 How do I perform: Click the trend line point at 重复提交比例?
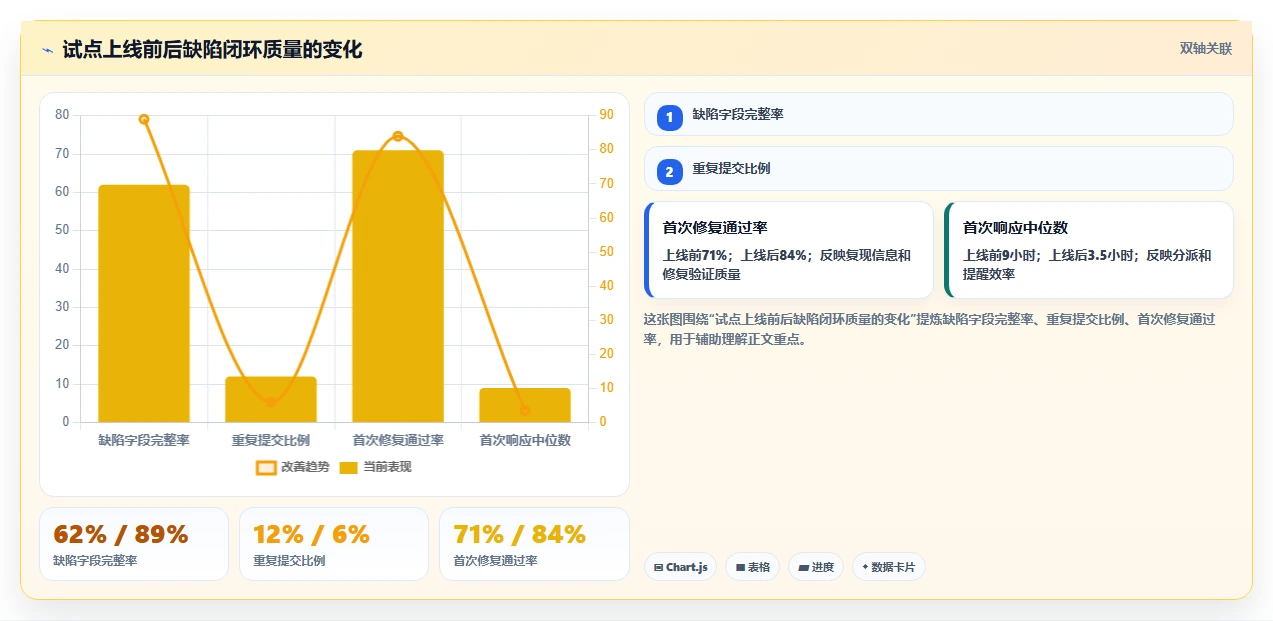coord(271,402)
